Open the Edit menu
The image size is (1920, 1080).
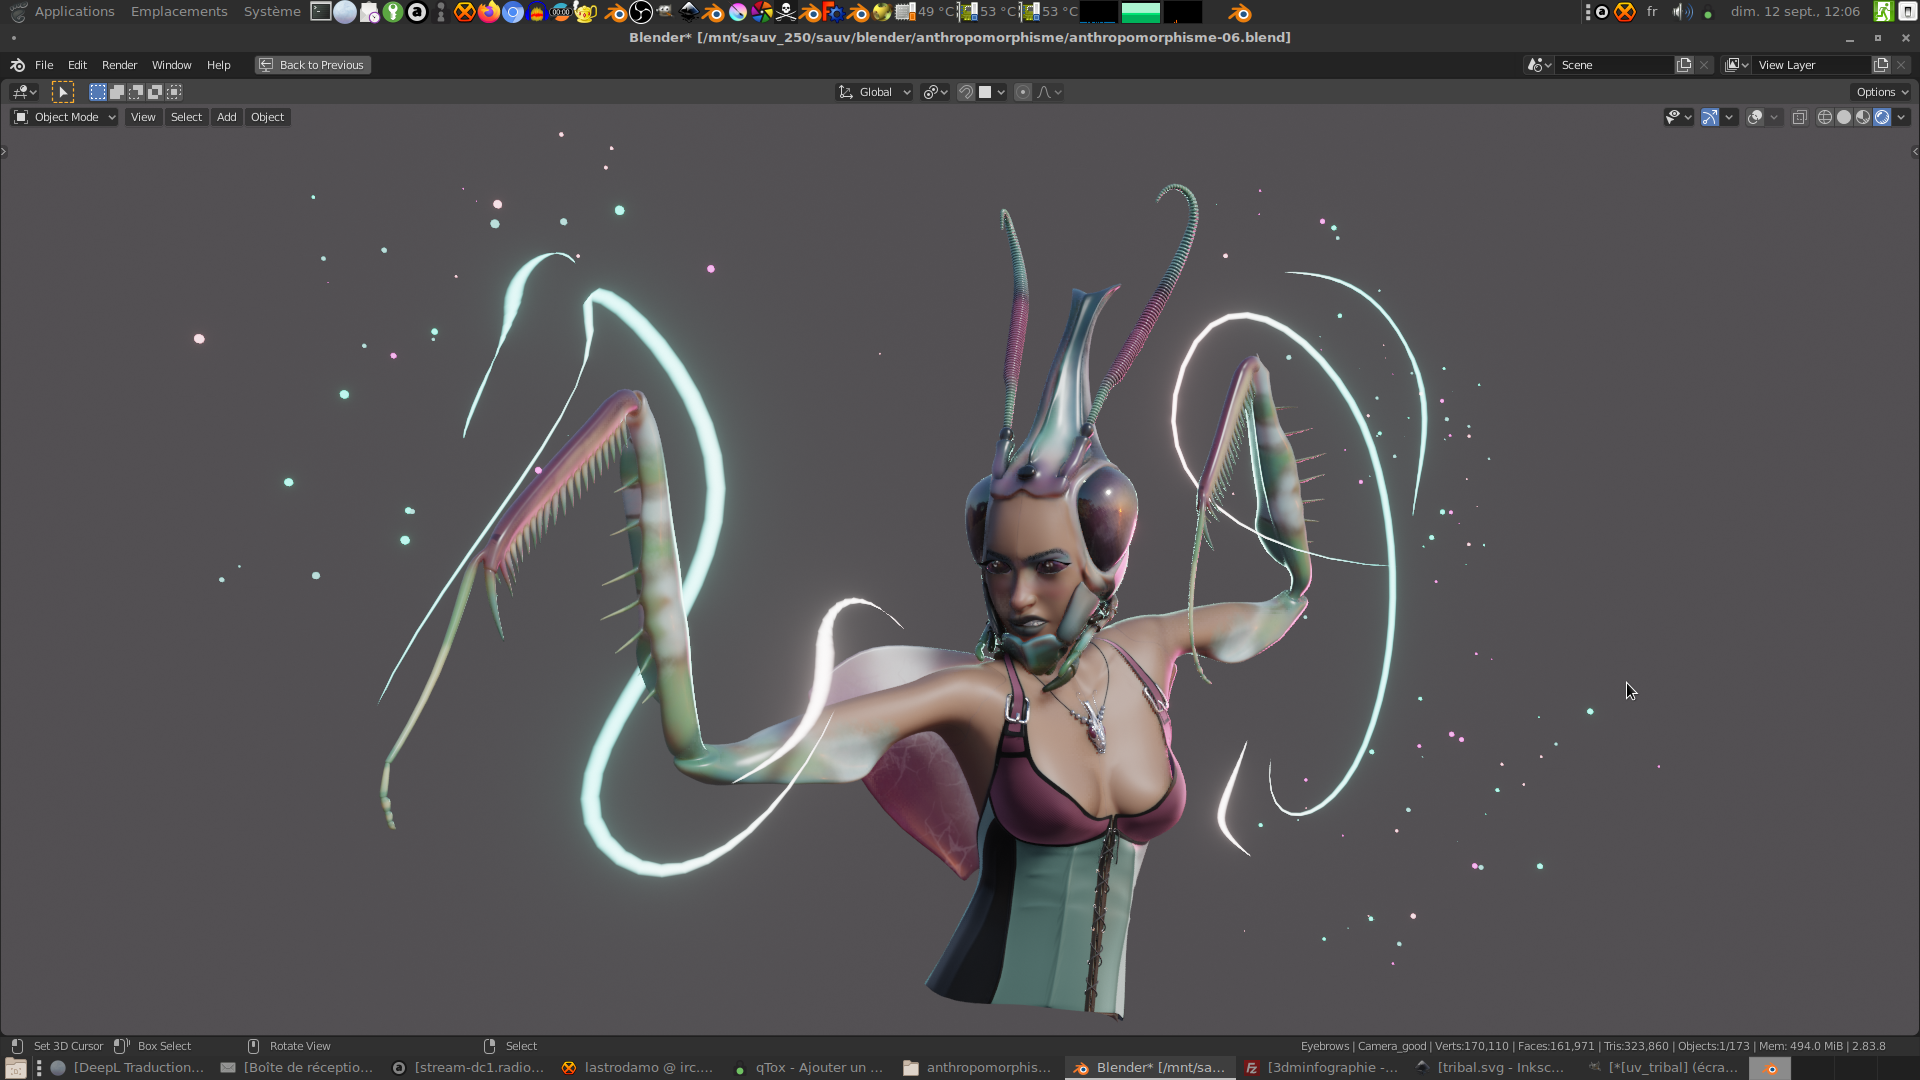pyautogui.click(x=77, y=65)
